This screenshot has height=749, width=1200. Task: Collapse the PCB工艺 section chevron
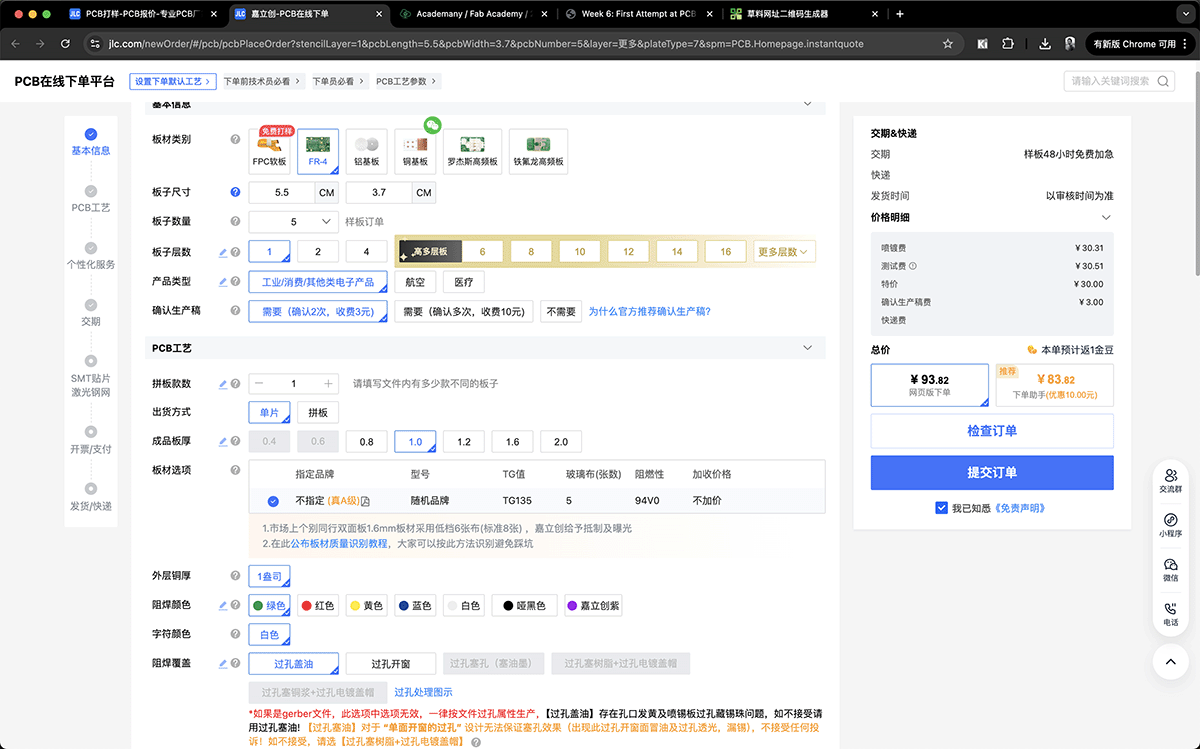(x=808, y=348)
